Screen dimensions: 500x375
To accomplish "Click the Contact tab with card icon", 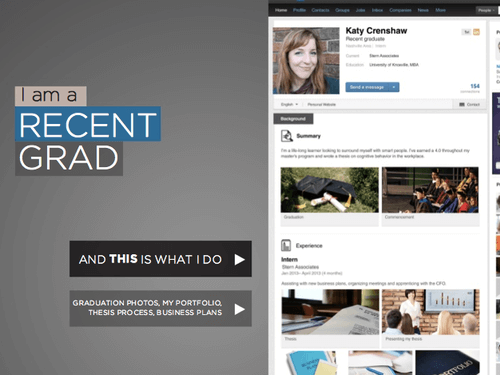I will [x=469, y=104].
